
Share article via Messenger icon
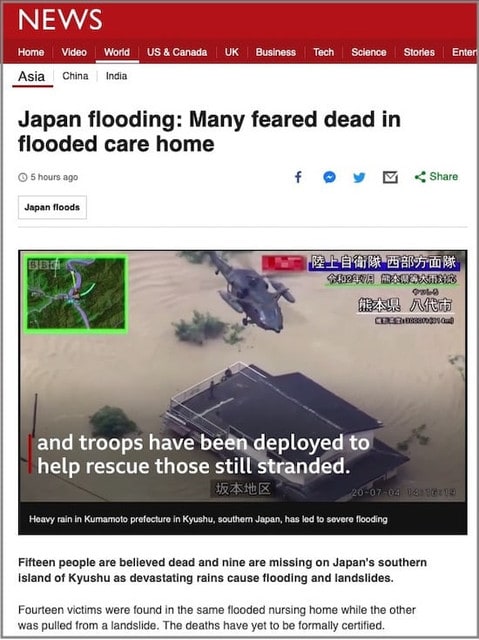click(x=329, y=177)
